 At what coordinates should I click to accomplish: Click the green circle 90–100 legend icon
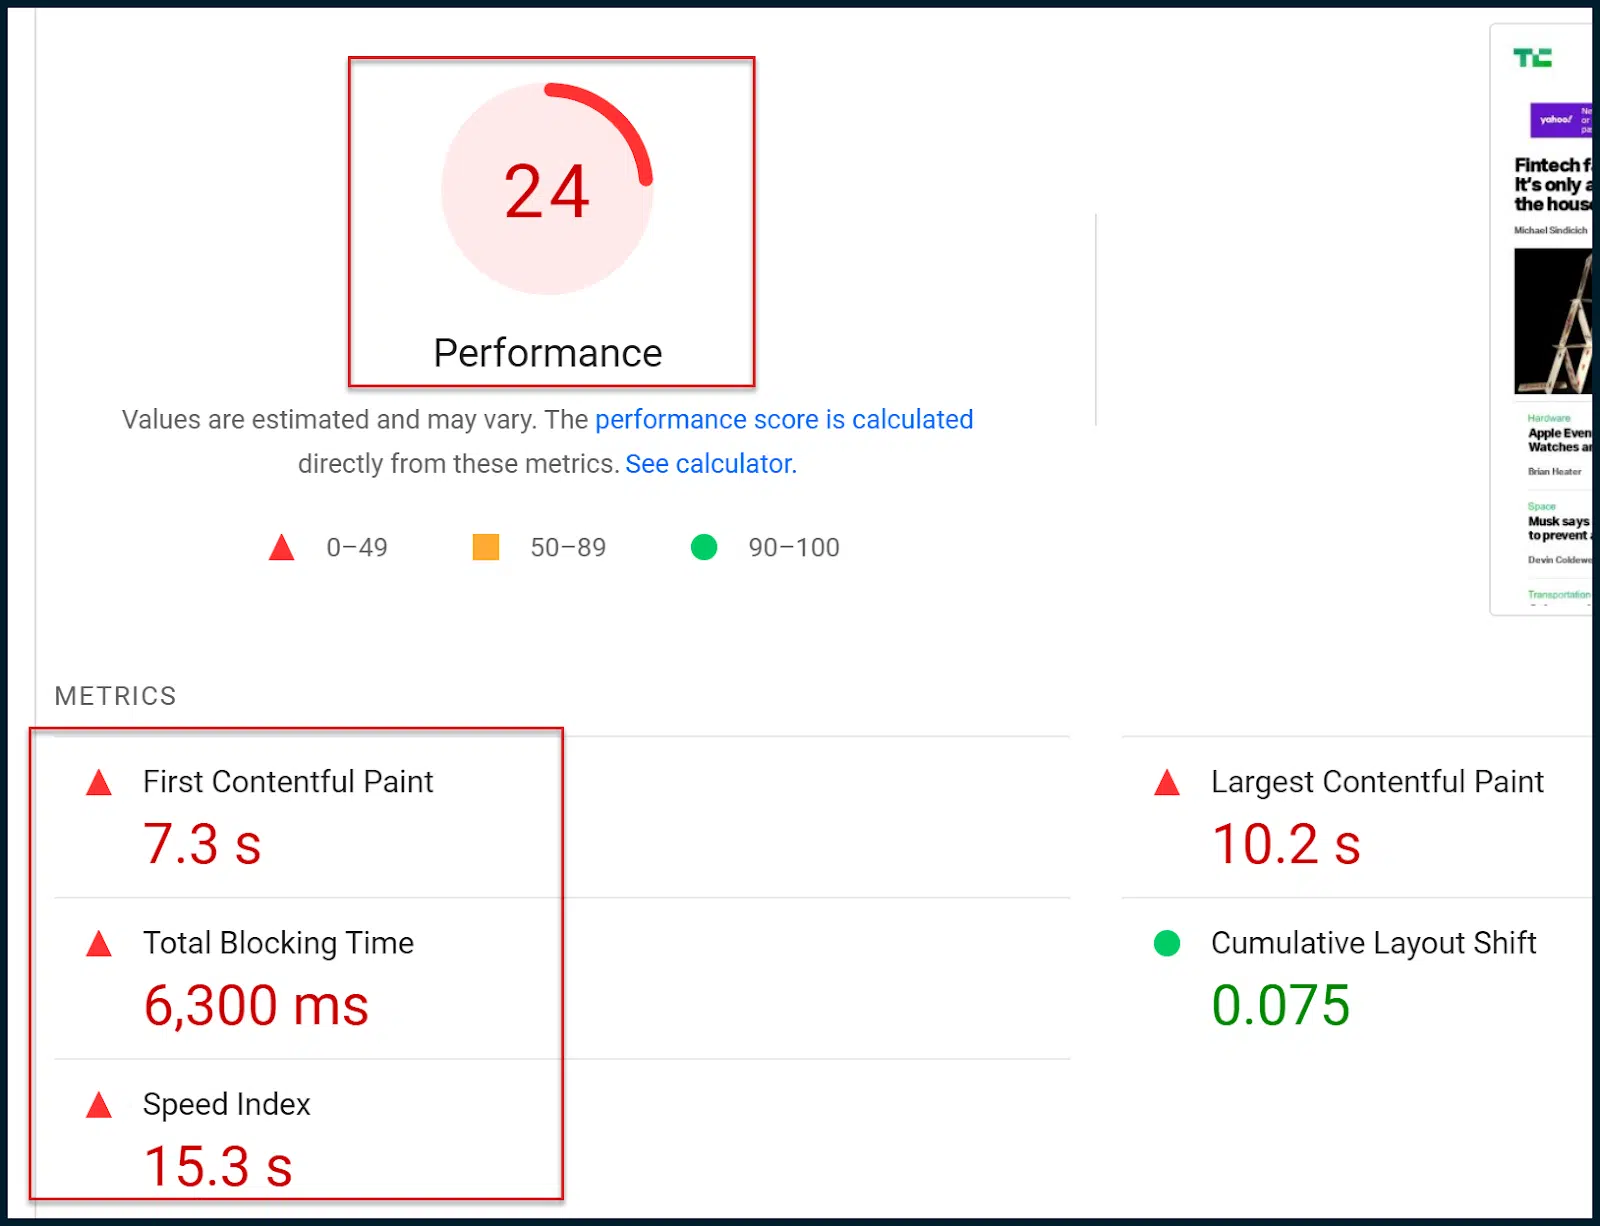click(x=704, y=547)
